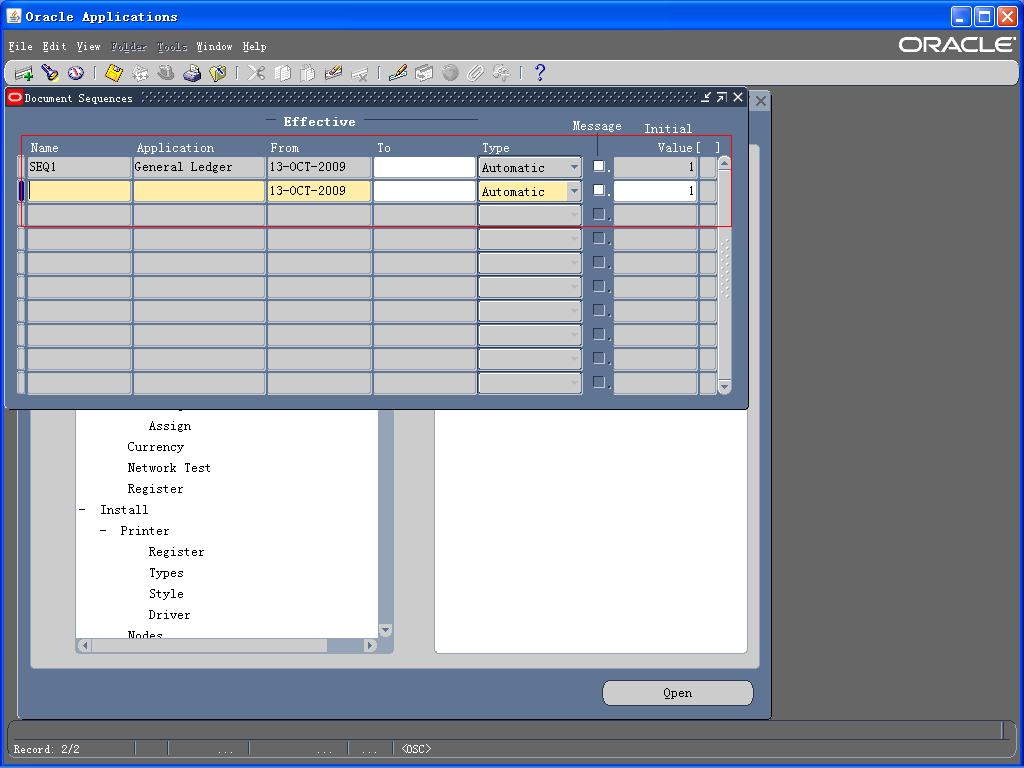Open the View menu

[88, 46]
